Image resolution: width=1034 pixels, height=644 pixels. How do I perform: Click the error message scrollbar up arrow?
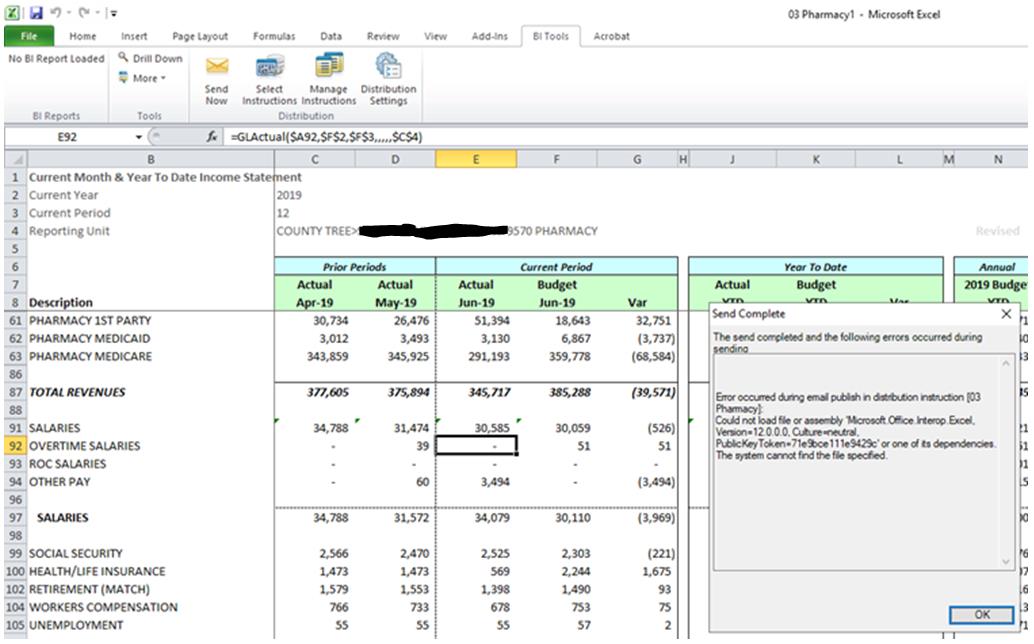(x=1006, y=363)
